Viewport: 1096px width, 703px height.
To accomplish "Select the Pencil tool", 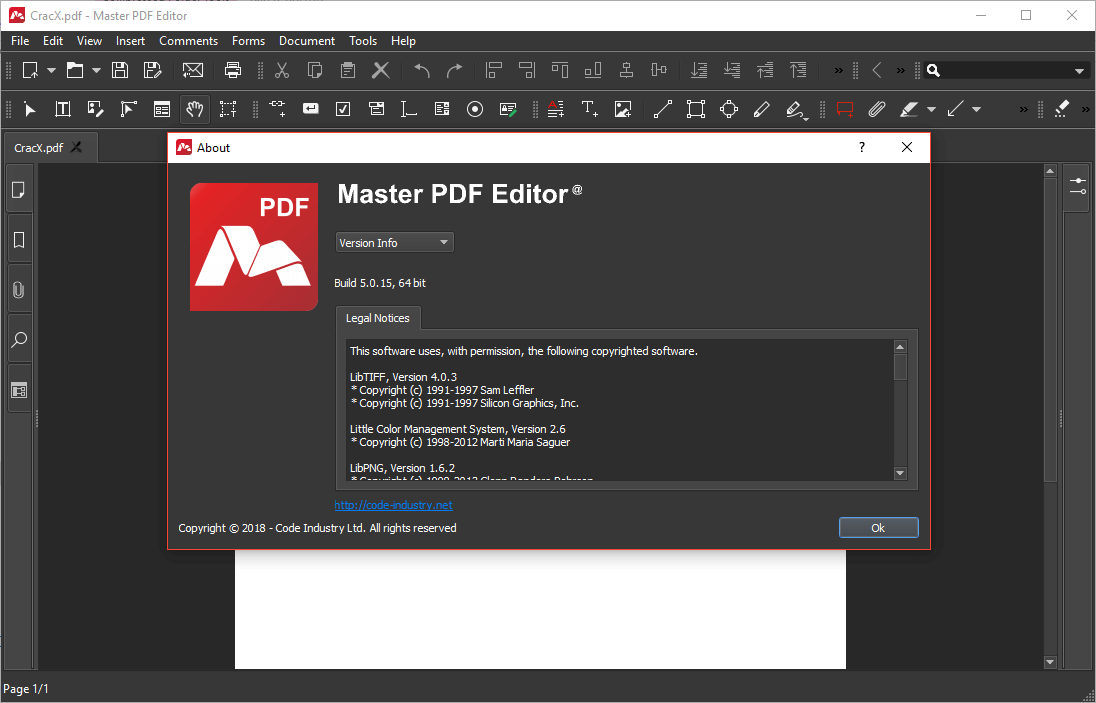I will tap(762, 109).
